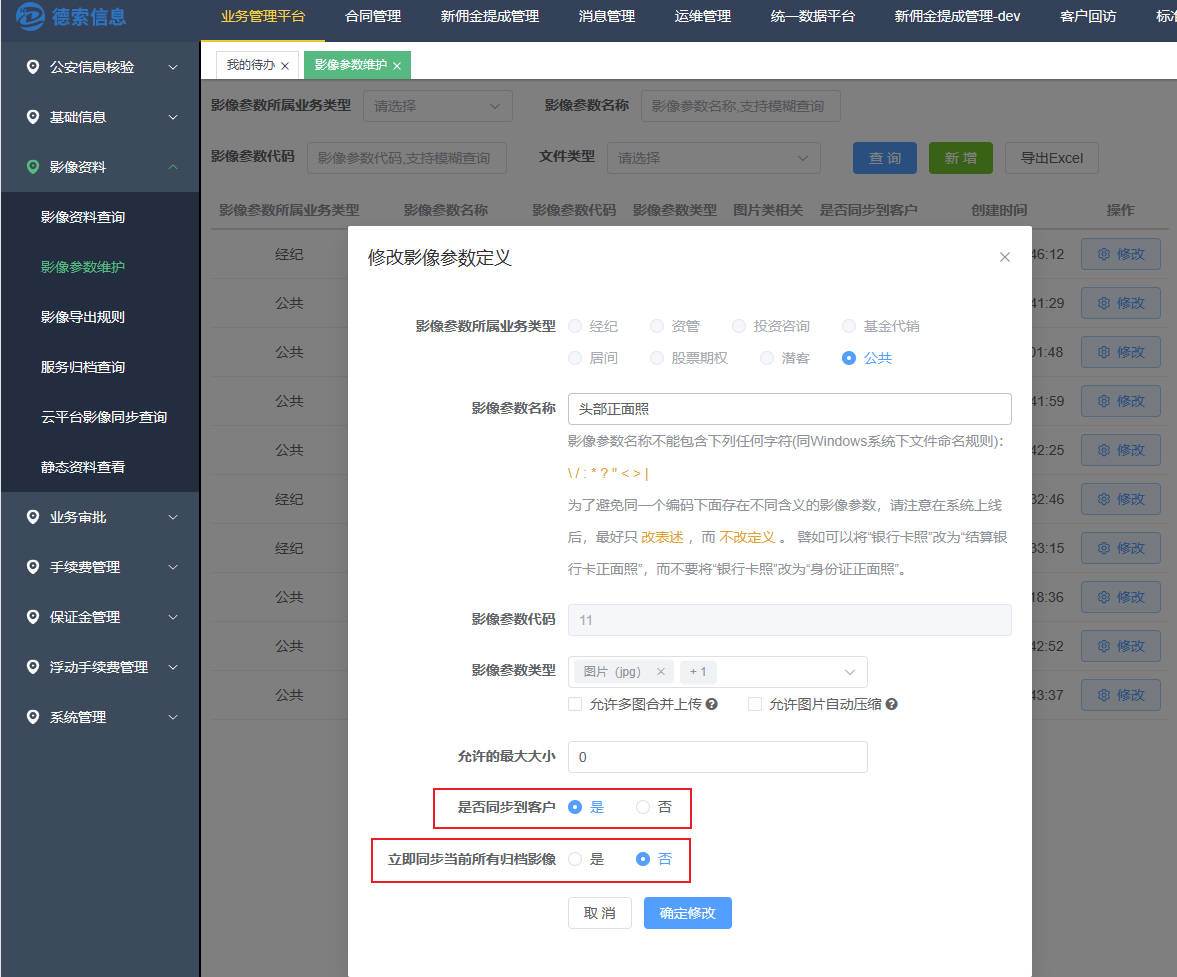Click the green pin icon beside 影像资料
The image size is (1177, 977).
pyautogui.click(x=32, y=167)
